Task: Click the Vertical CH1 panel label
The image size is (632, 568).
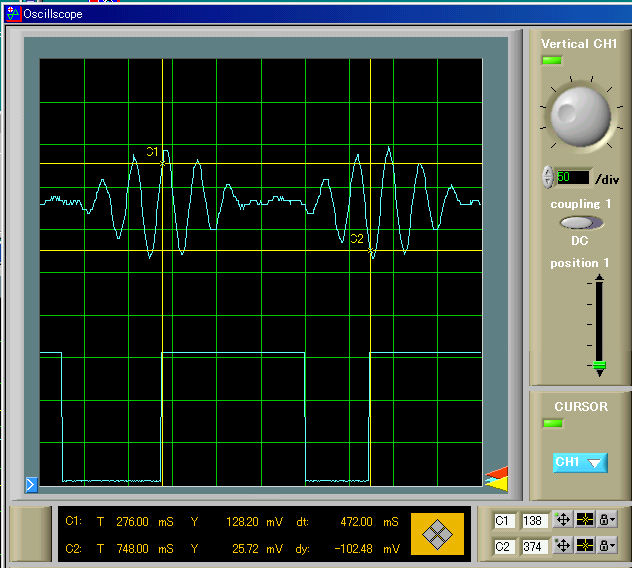Action: (x=579, y=44)
